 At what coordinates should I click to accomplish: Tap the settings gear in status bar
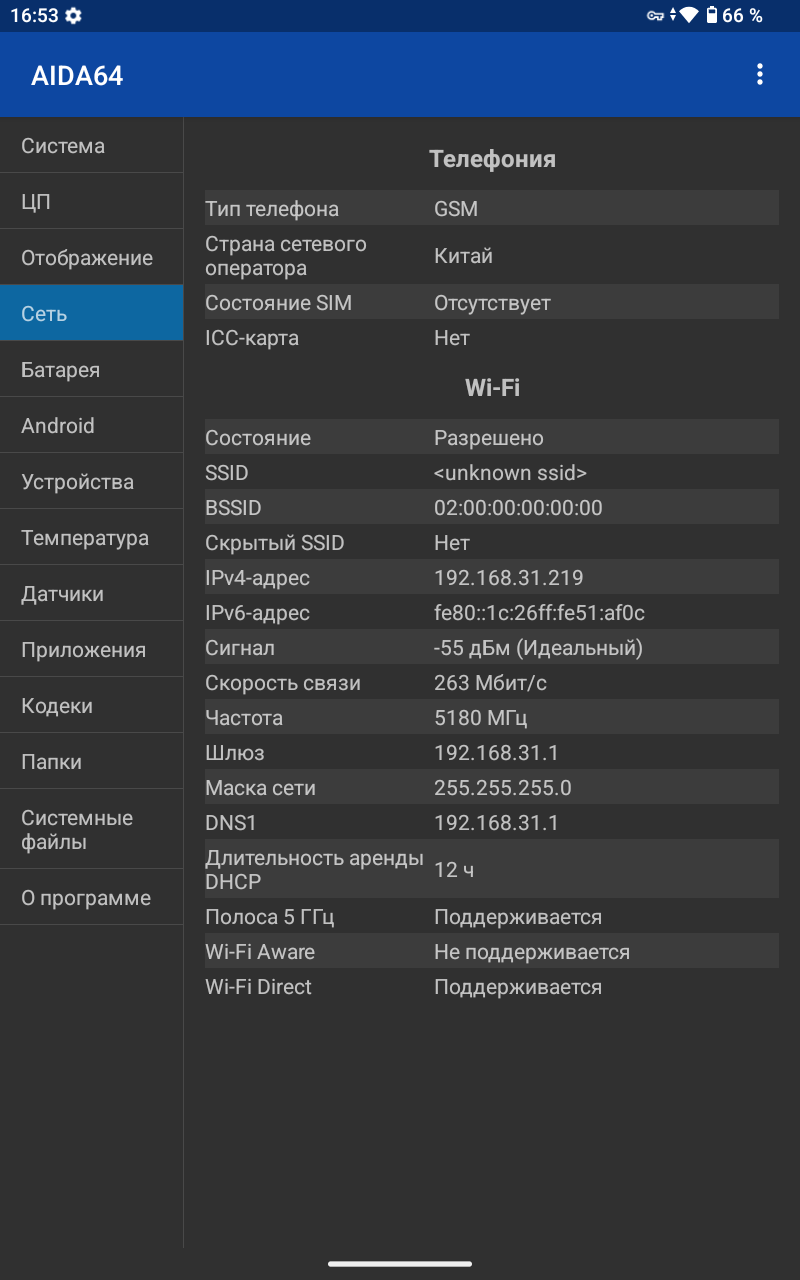pyautogui.click(x=73, y=16)
